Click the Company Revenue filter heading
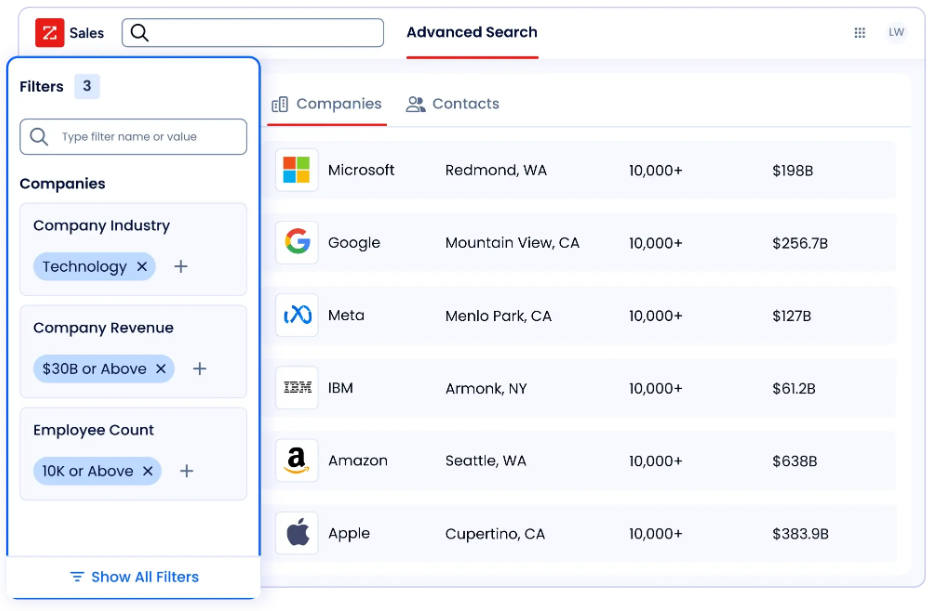 point(103,328)
